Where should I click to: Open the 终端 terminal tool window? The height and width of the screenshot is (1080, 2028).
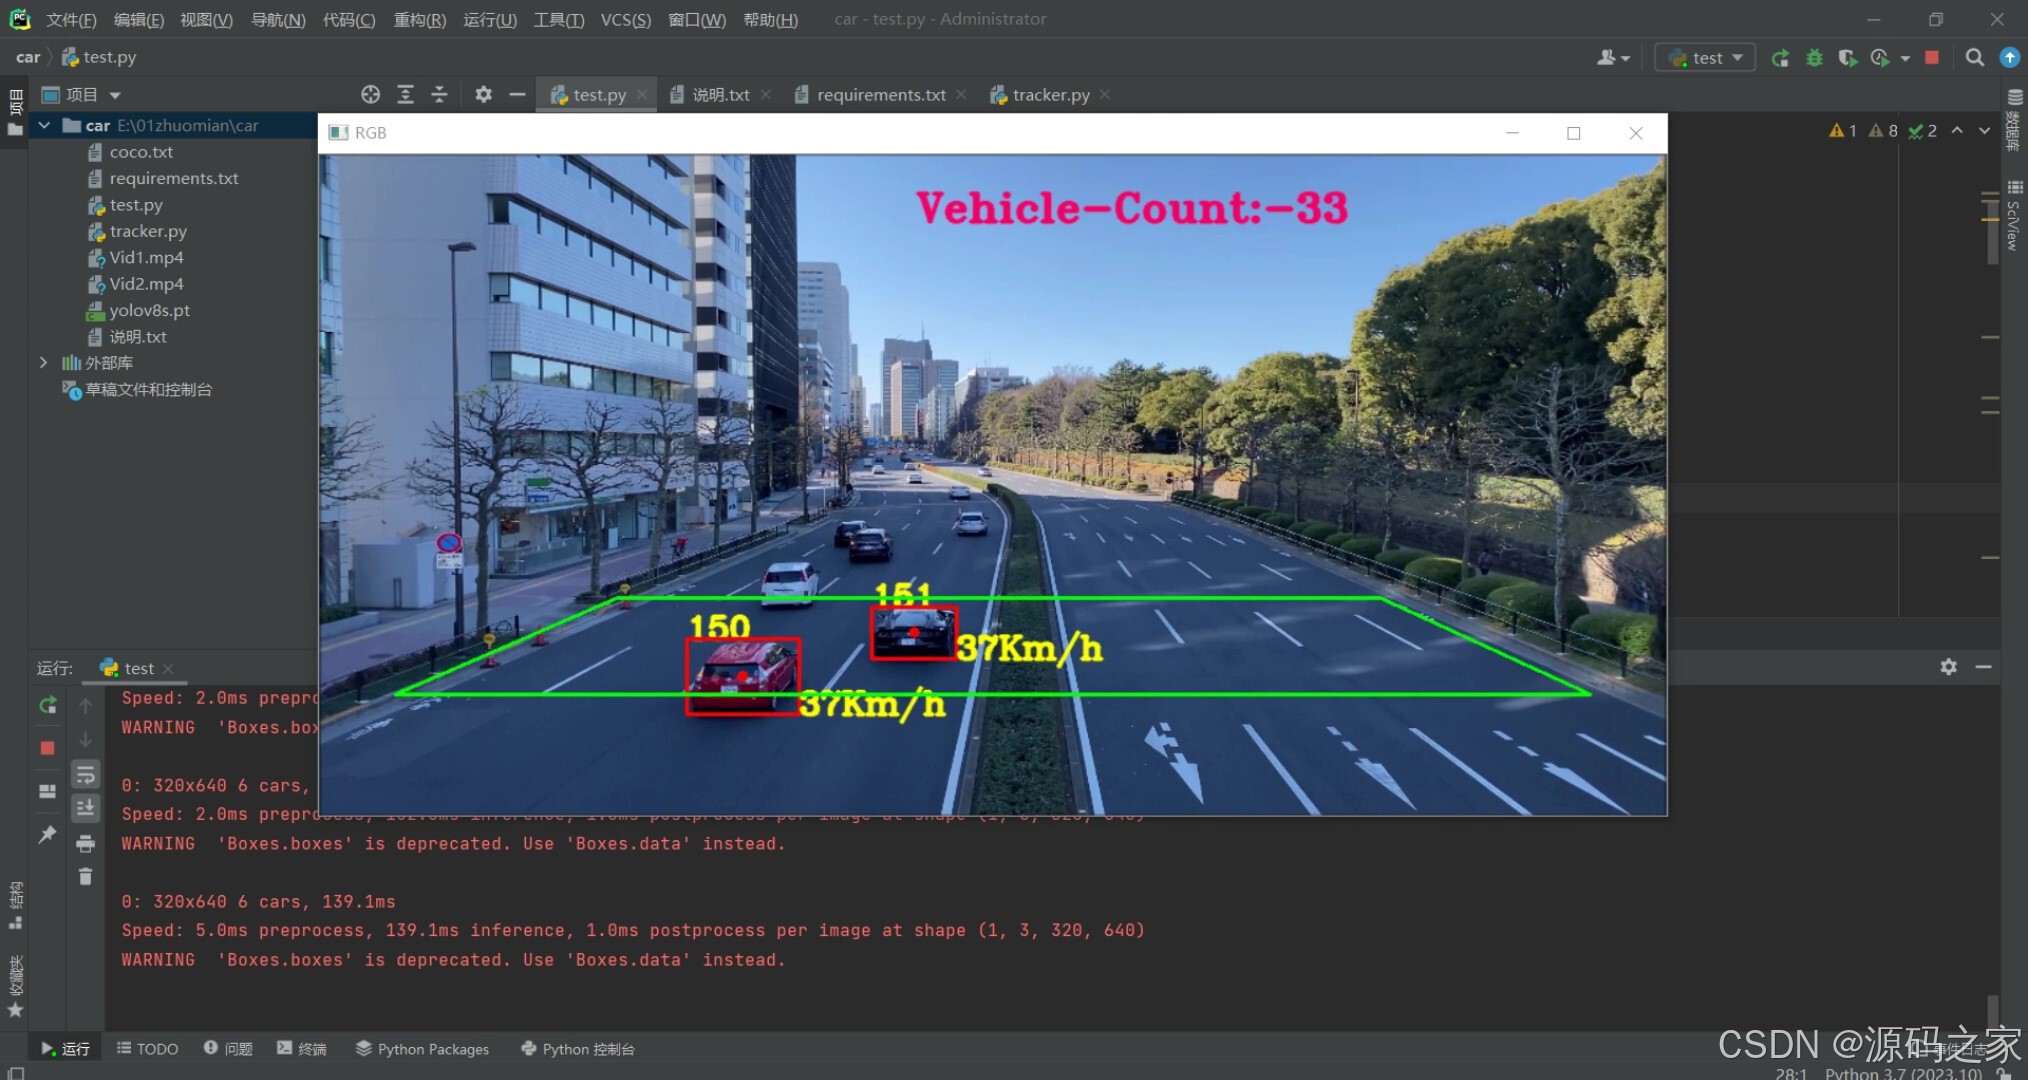pos(302,1048)
